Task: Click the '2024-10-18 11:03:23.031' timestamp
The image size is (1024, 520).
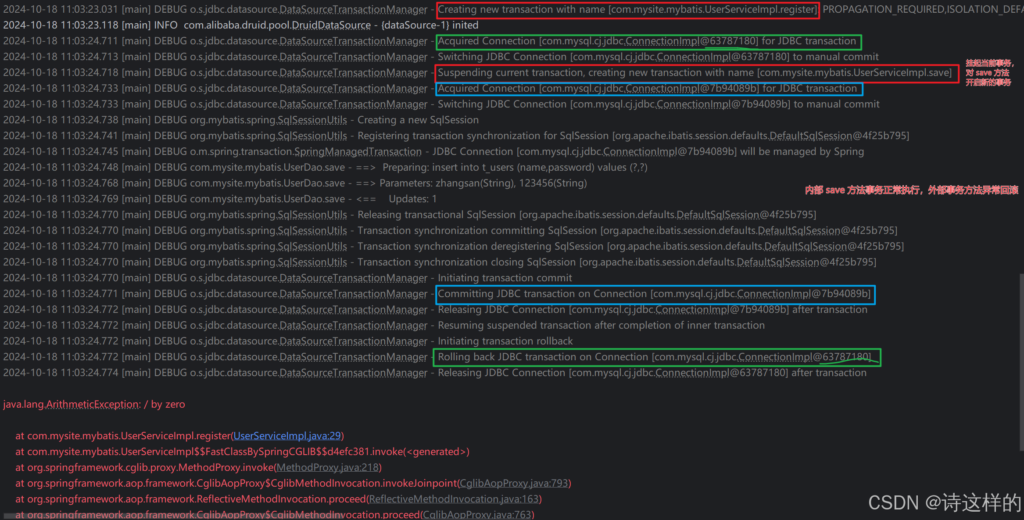Action: (61, 10)
